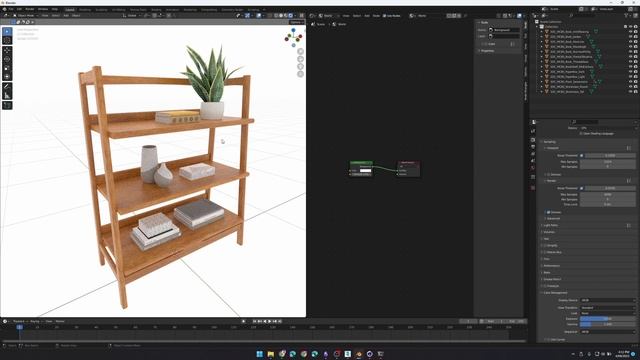The image size is (640, 360).
Task: Open the Look dropdown in Color Management
Action: [608, 313]
